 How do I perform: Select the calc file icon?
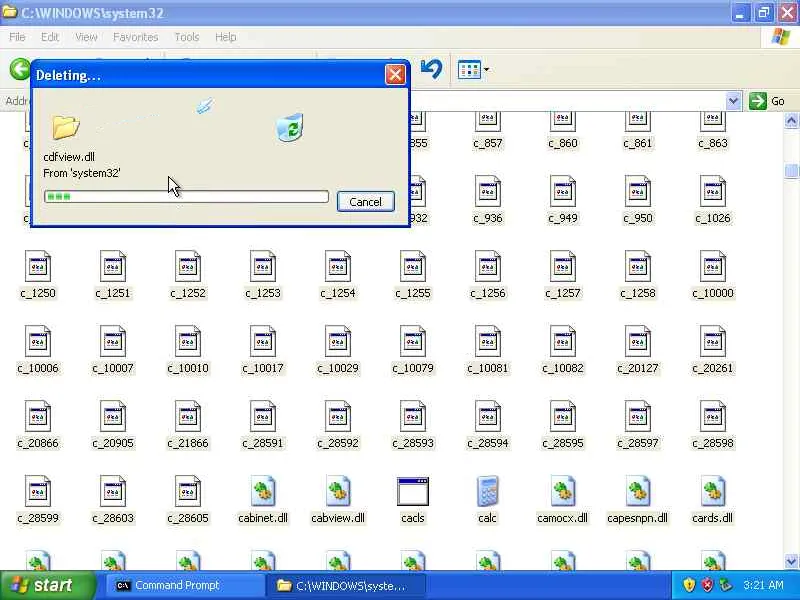(x=487, y=491)
